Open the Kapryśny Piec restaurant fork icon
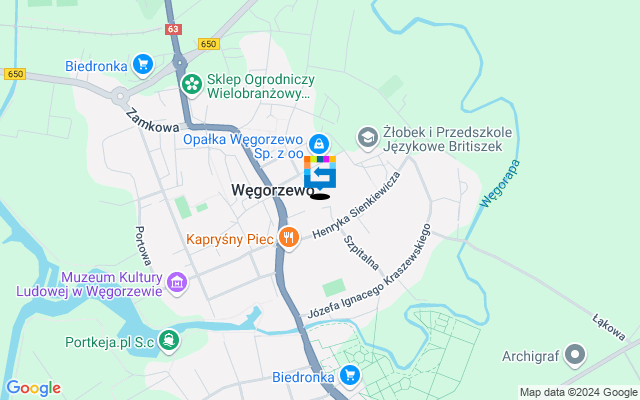640x400 pixels. click(289, 238)
